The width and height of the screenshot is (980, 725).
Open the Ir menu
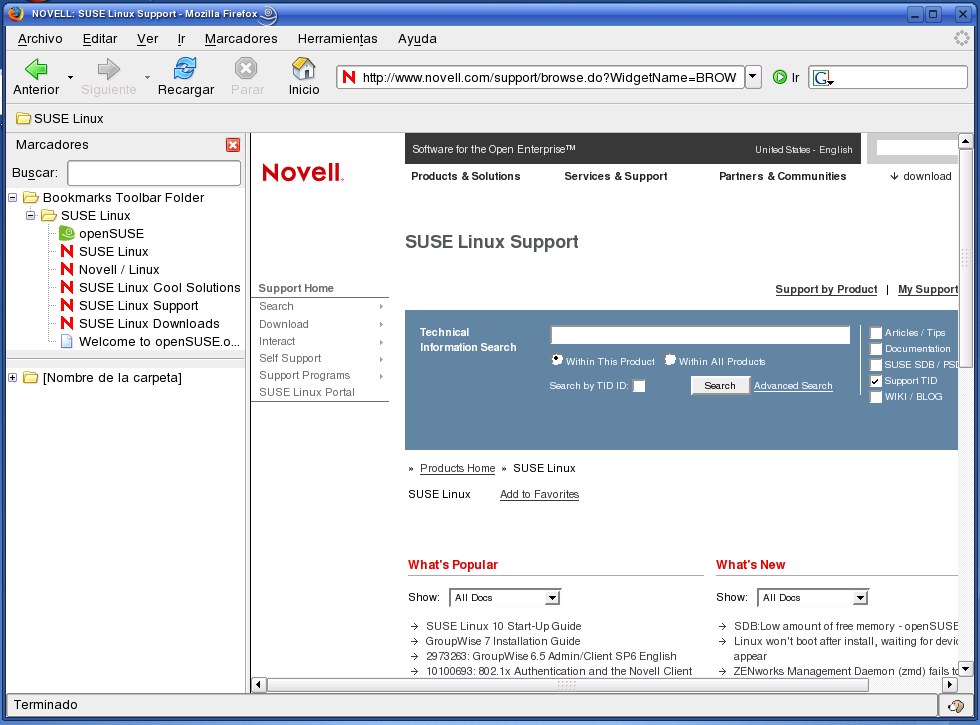pyautogui.click(x=181, y=39)
